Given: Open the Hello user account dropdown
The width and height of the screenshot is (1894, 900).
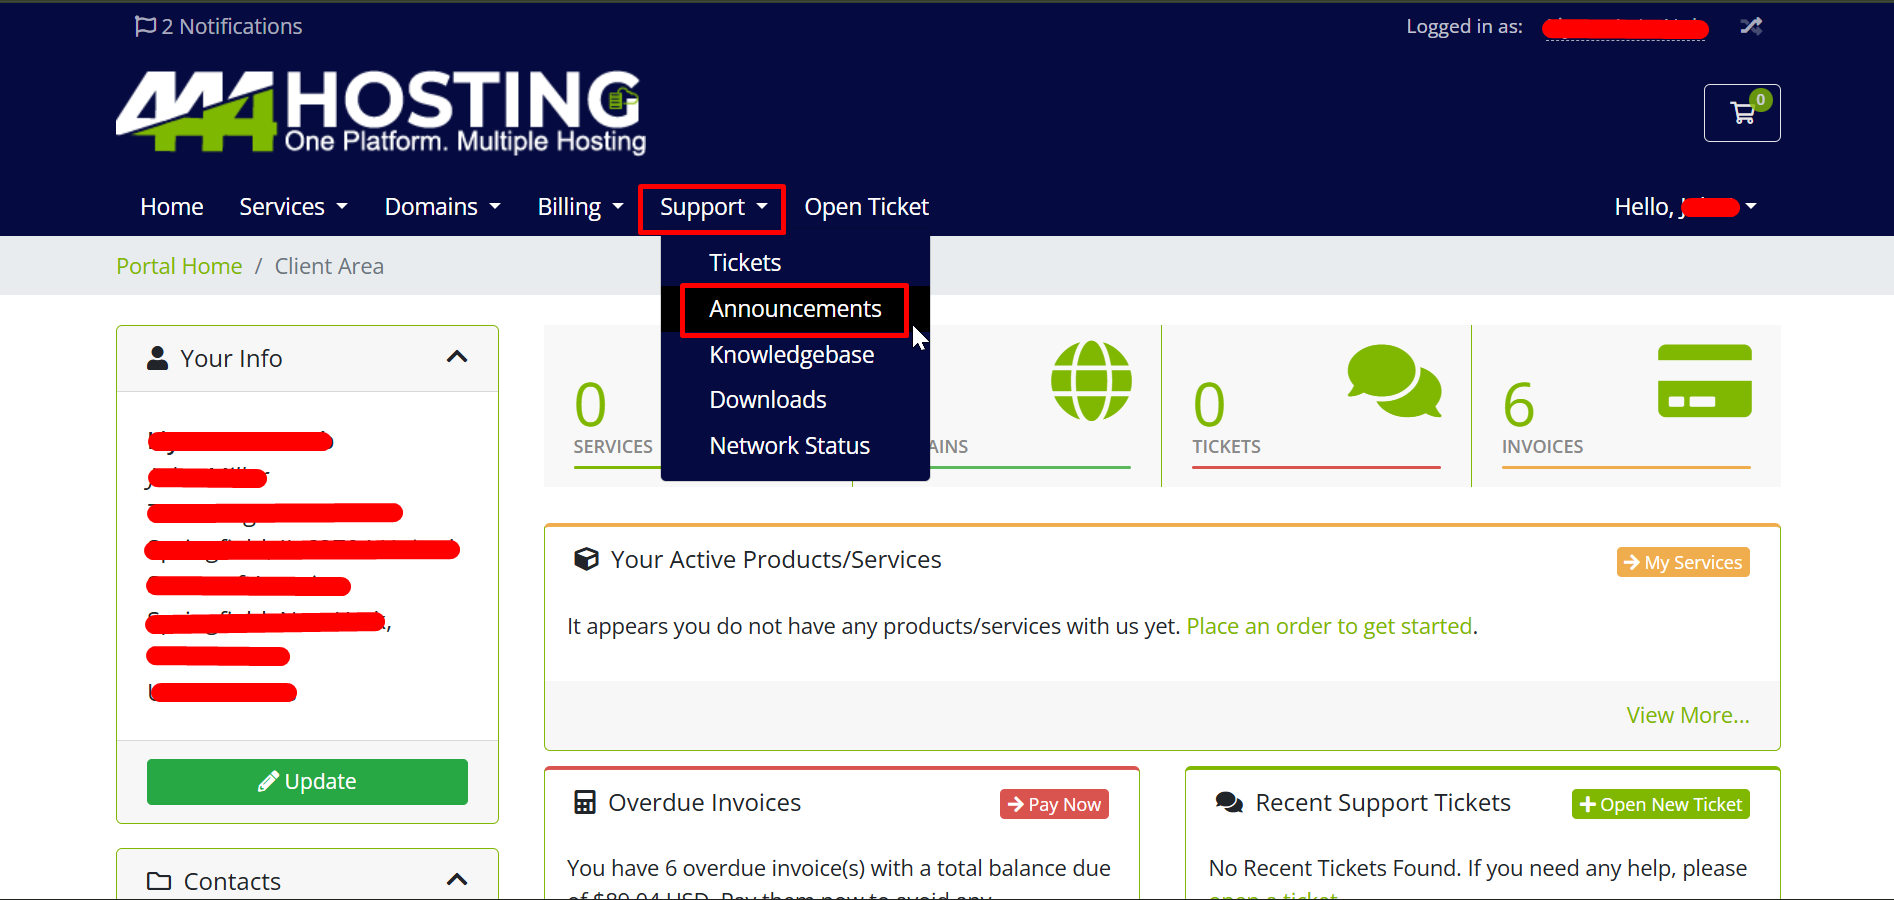Looking at the screenshot, I should click(1685, 207).
